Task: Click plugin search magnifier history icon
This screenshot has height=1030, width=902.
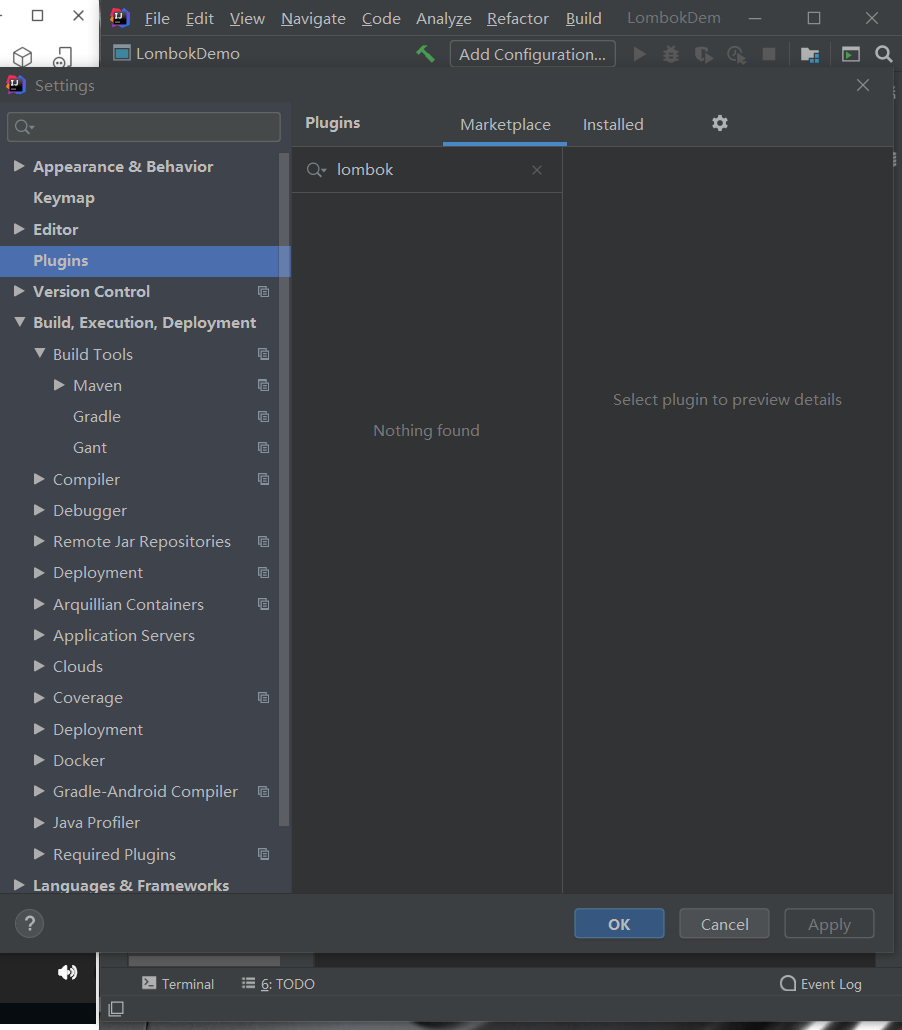Action: (x=316, y=170)
